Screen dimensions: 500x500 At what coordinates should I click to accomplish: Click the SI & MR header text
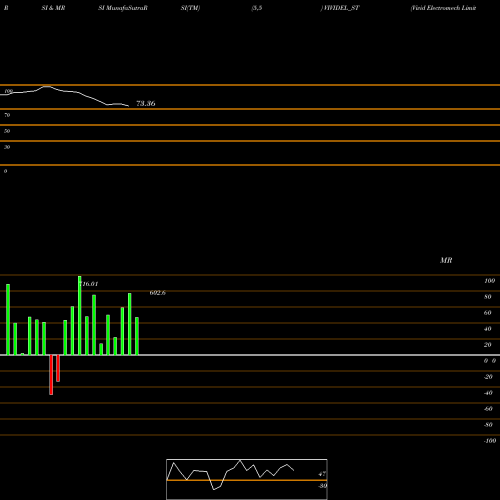pos(53,8)
